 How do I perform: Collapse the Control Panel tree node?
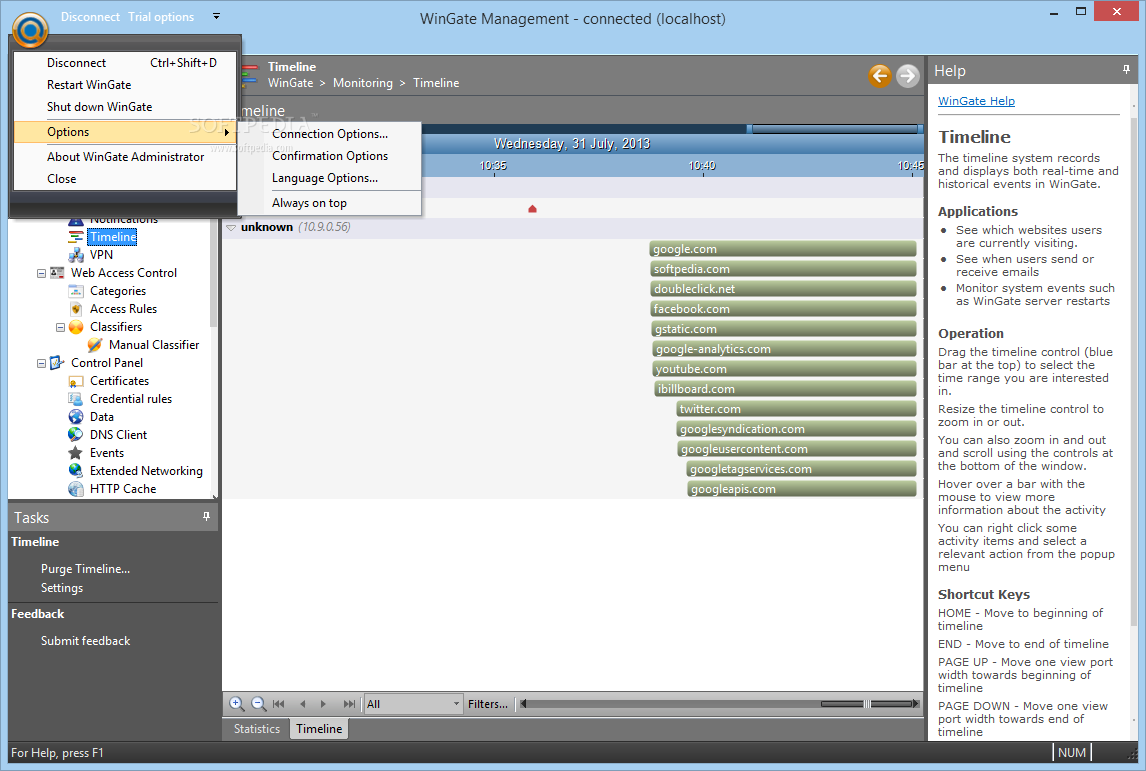(41, 363)
